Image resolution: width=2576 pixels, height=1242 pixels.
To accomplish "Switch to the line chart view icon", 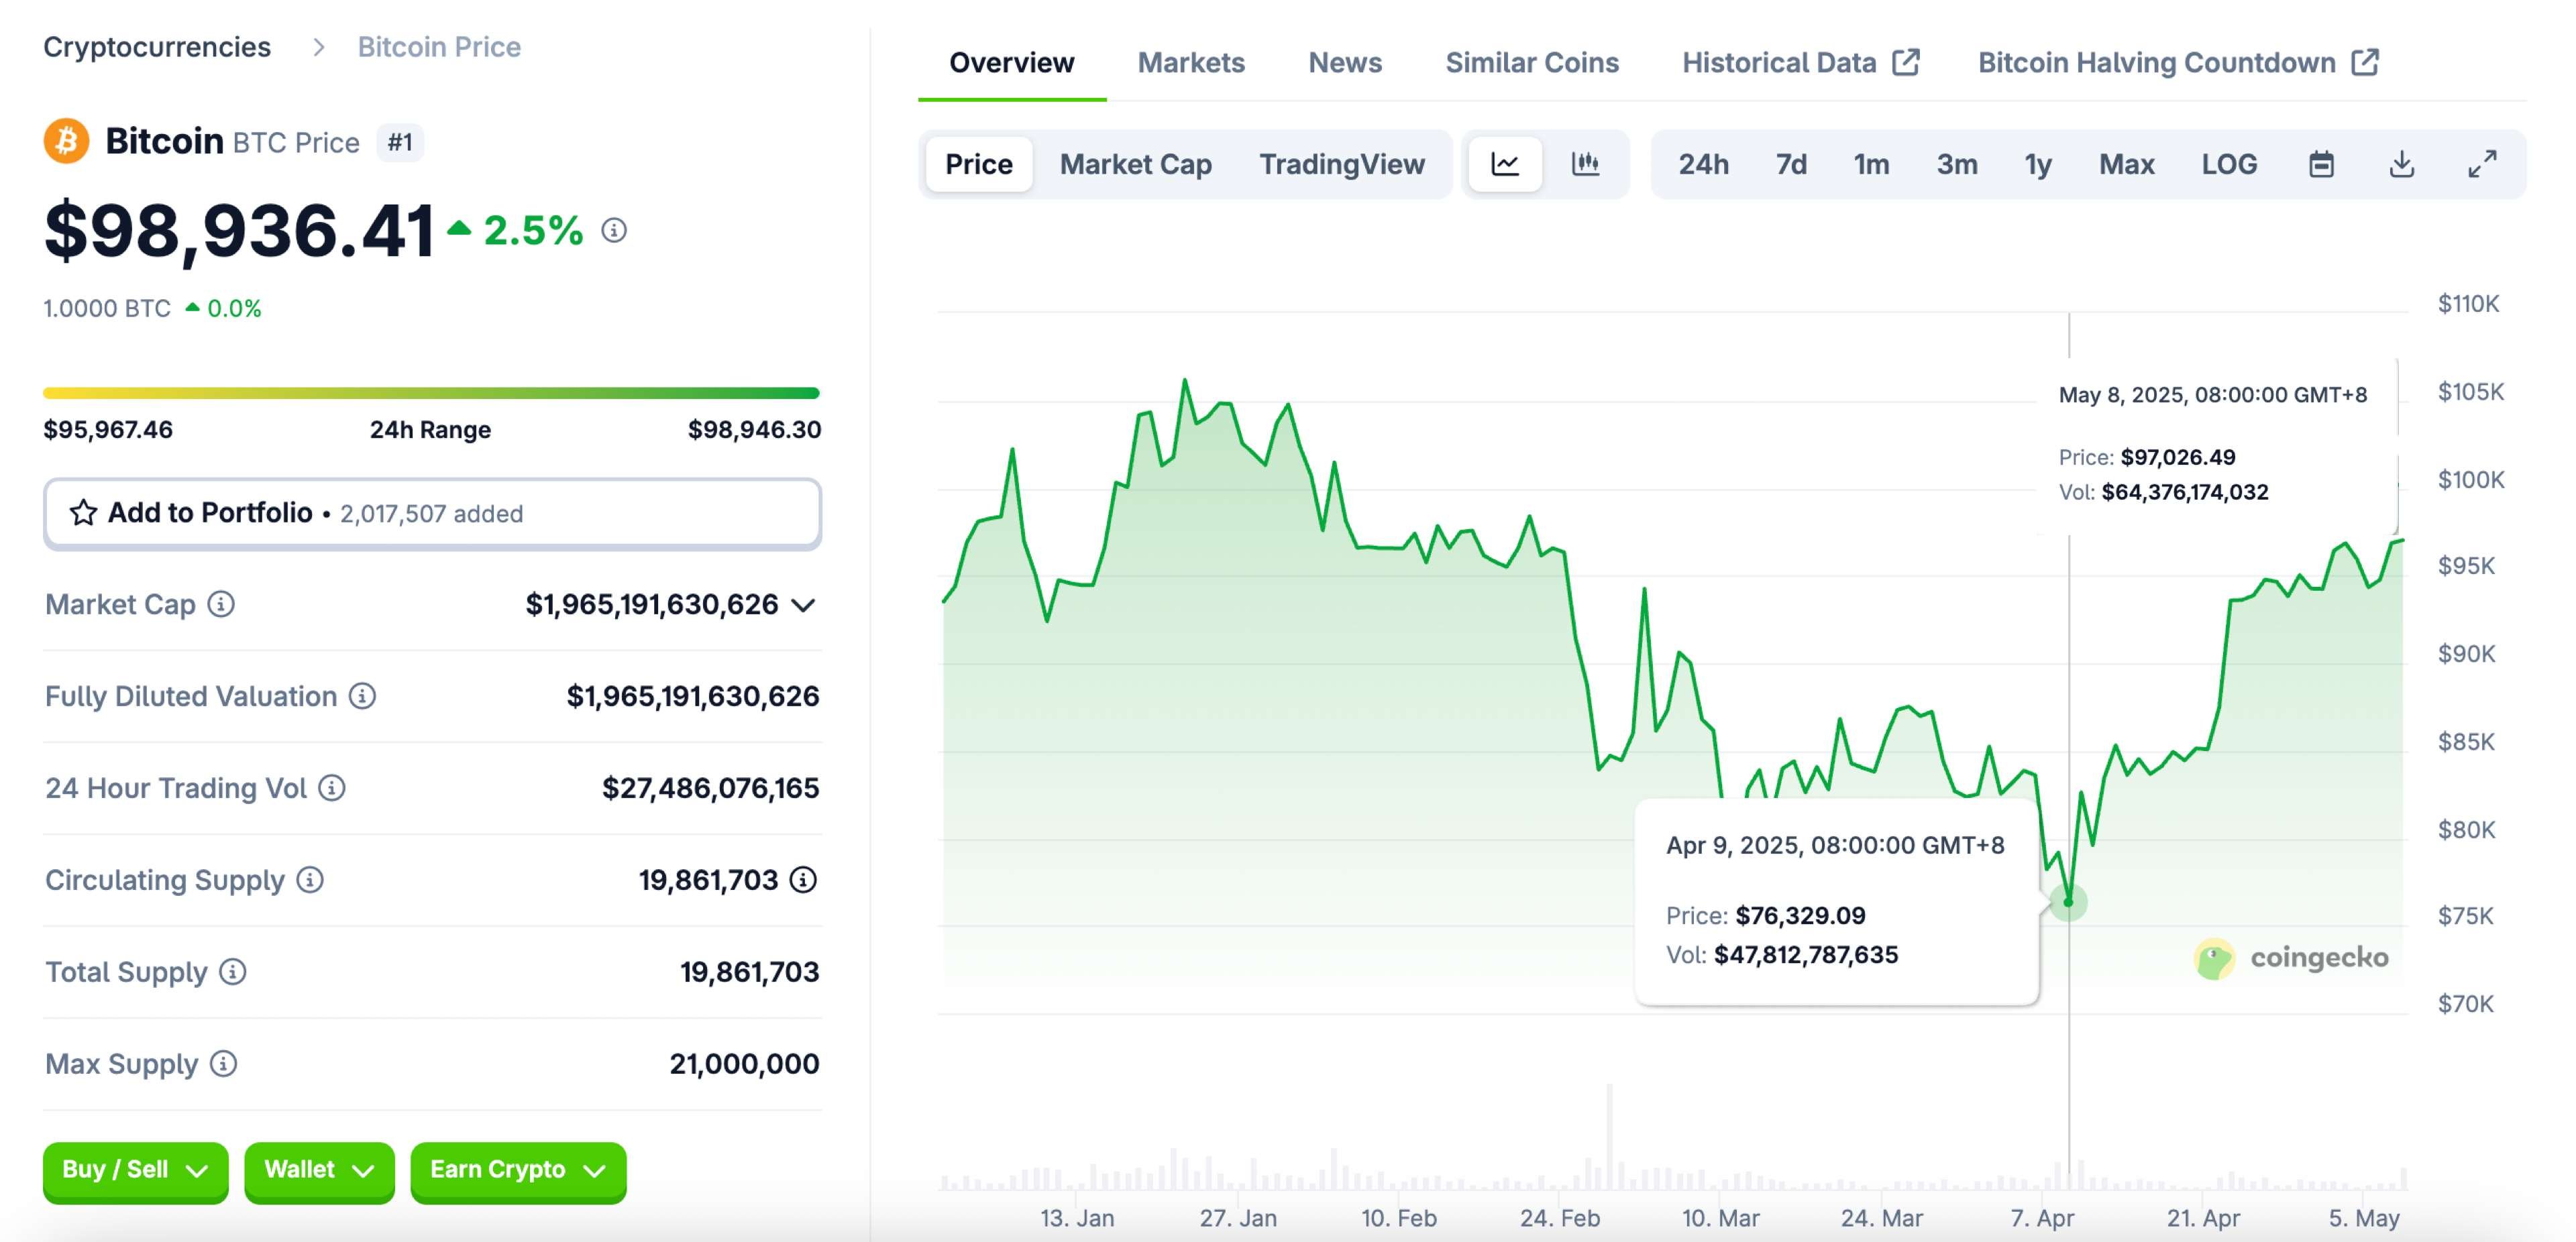I will 1505,164.
